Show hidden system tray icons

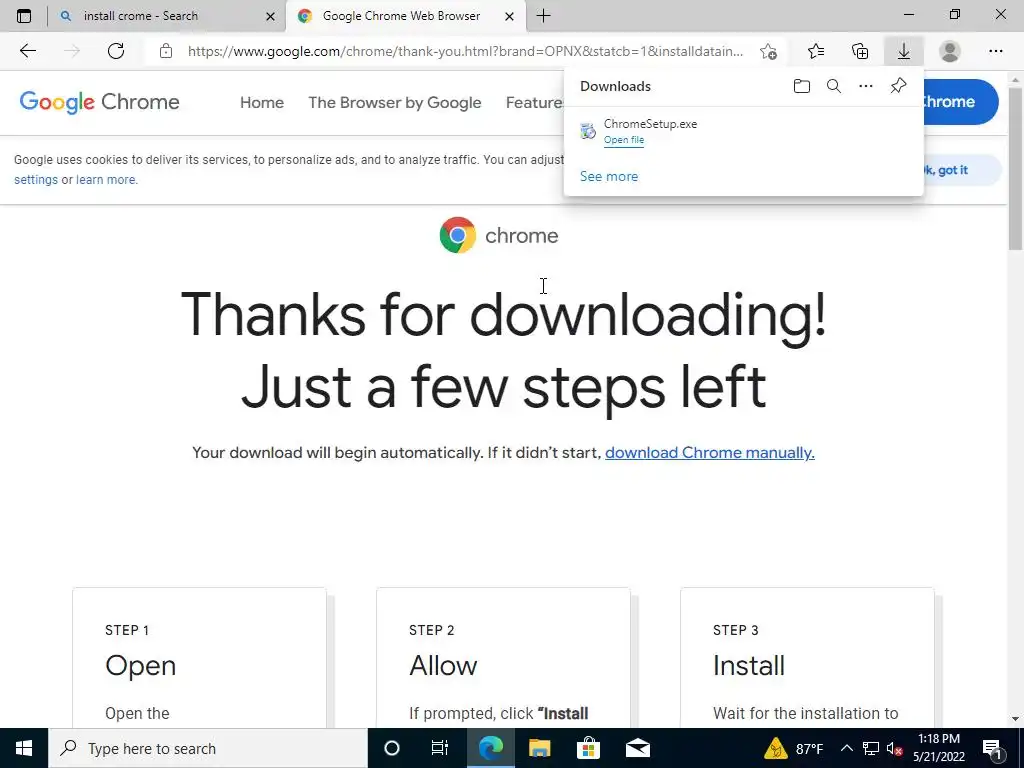pos(846,748)
